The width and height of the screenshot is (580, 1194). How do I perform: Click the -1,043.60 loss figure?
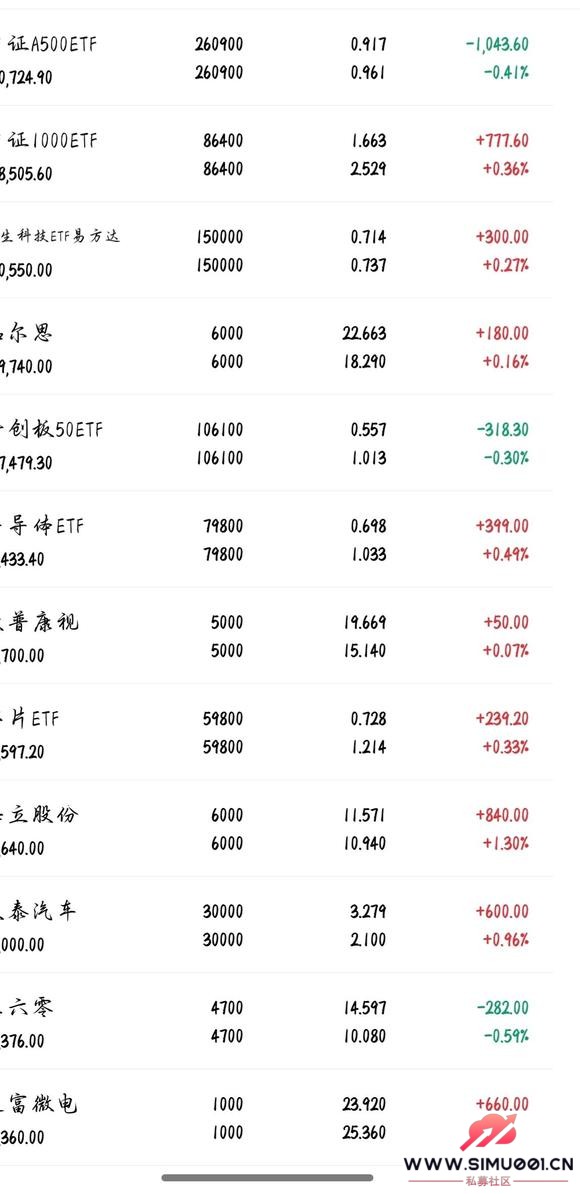click(x=497, y=44)
